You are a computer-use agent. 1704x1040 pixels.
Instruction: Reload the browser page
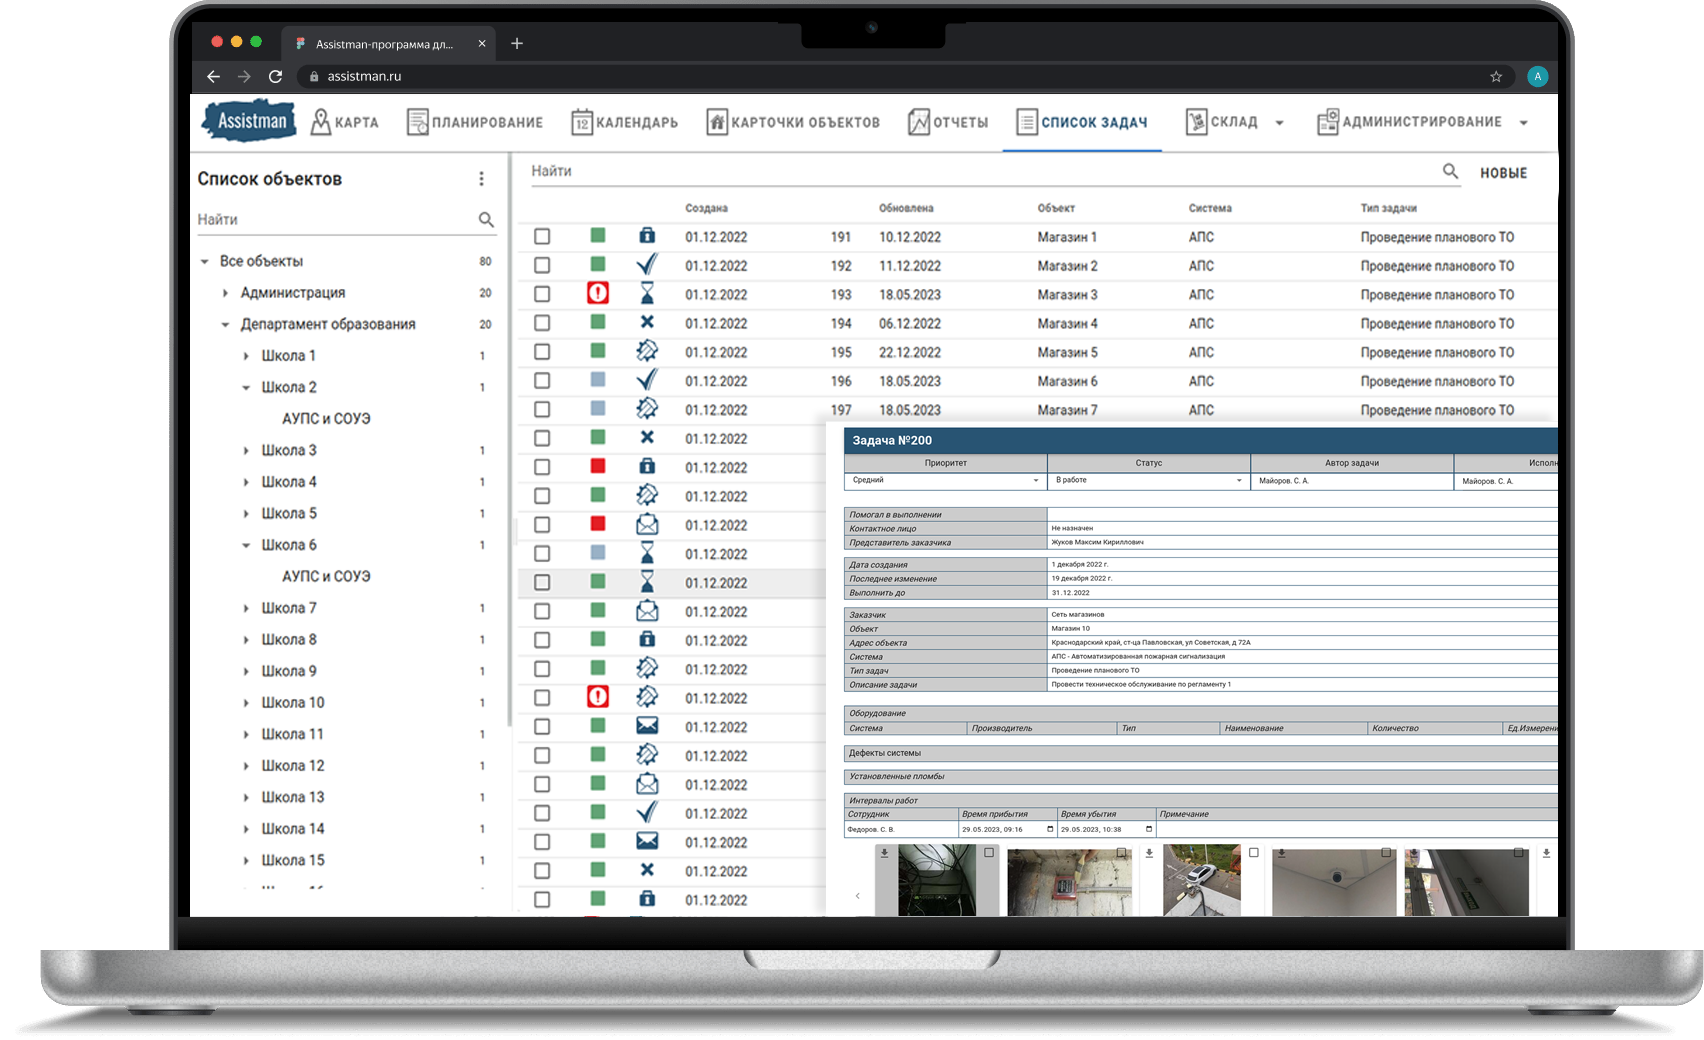[x=275, y=76]
